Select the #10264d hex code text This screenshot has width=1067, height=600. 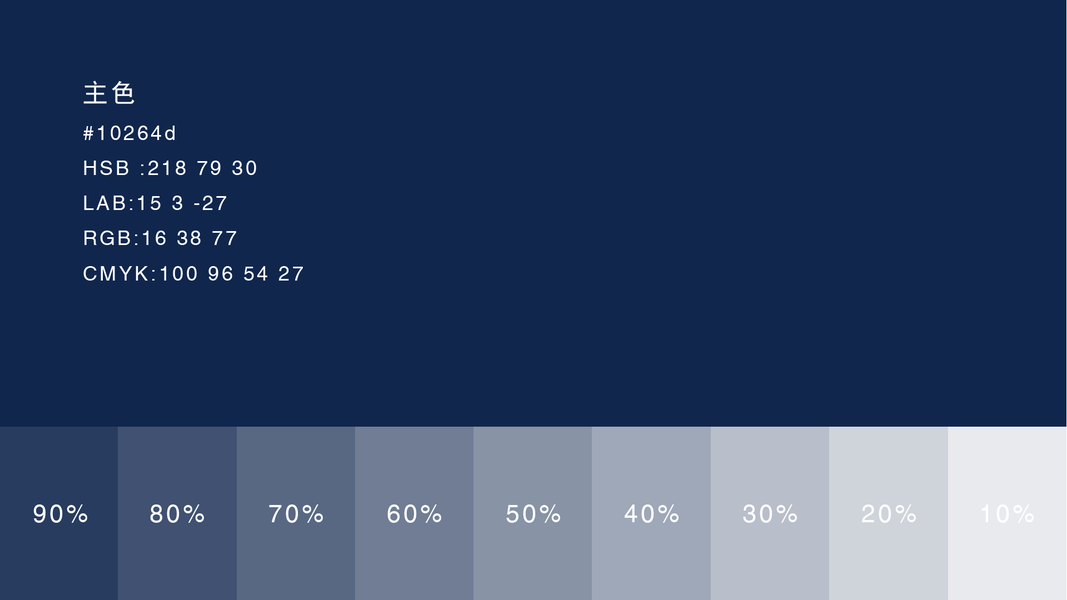[130, 133]
